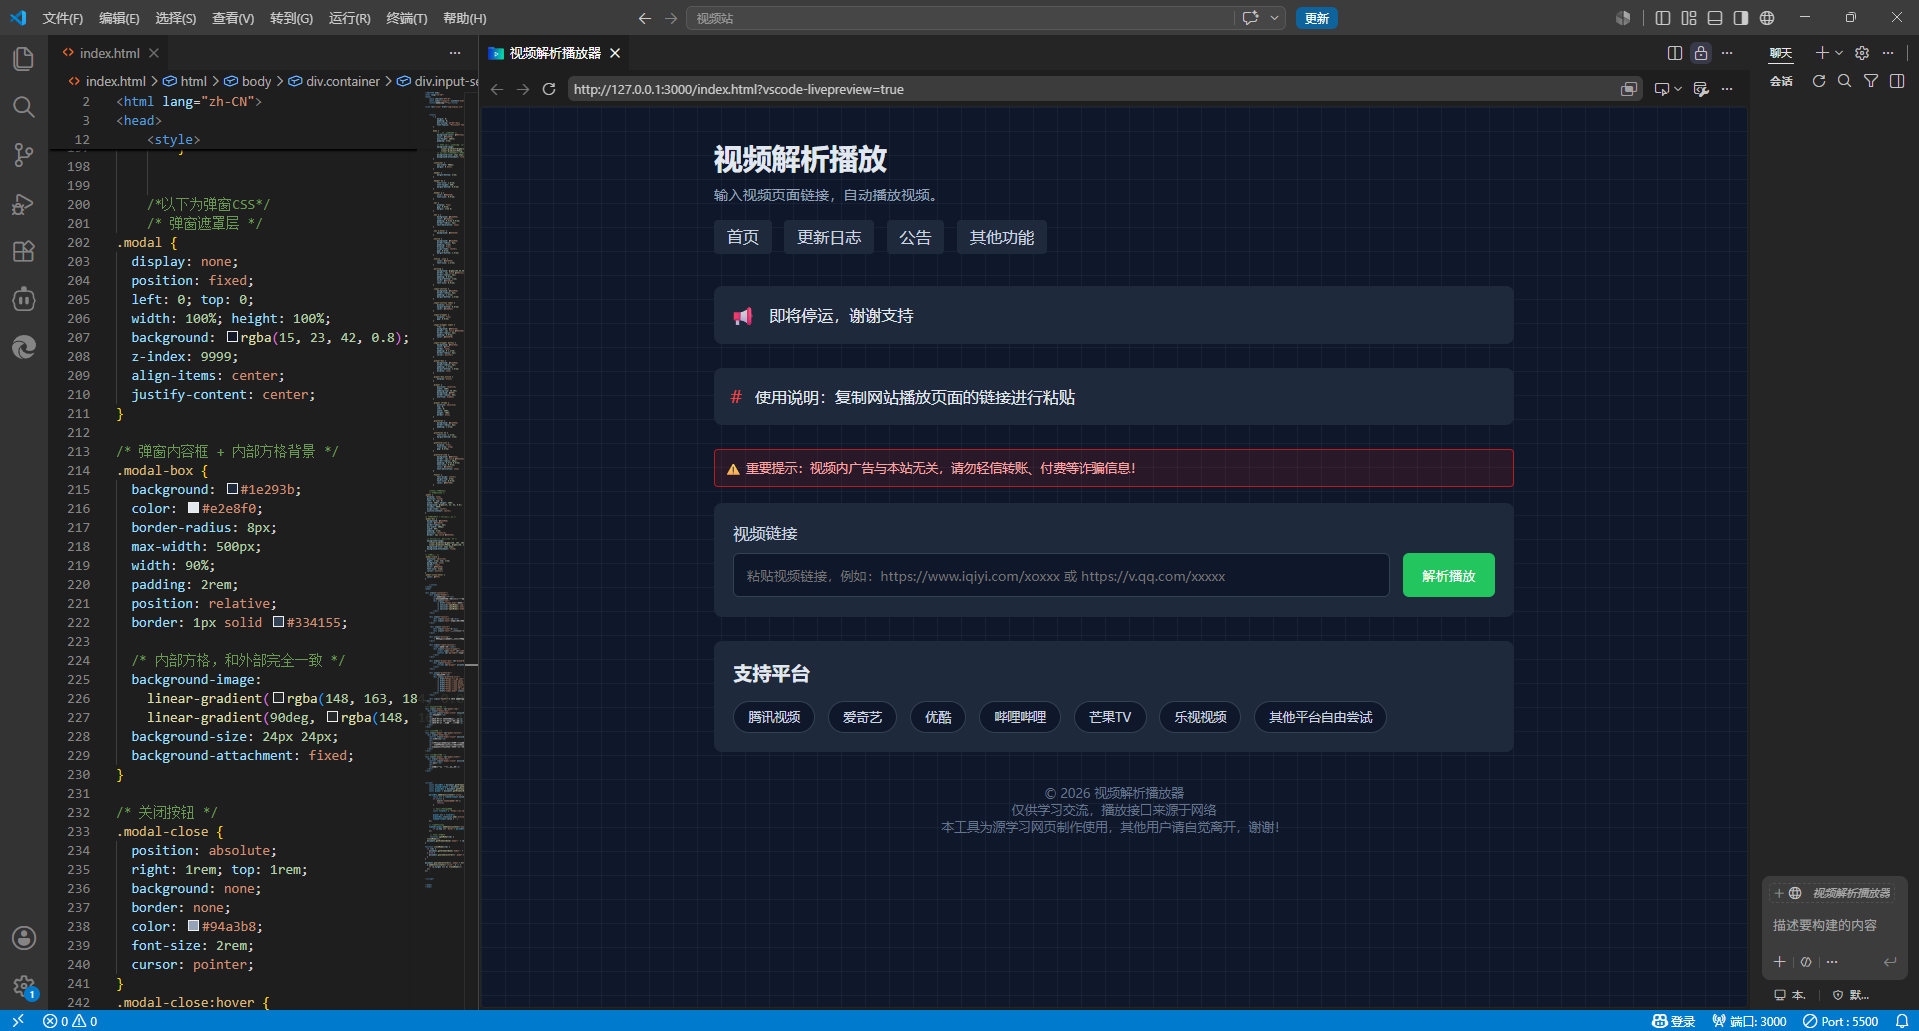Toggle chat sessions side panel icon

point(1897,81)
